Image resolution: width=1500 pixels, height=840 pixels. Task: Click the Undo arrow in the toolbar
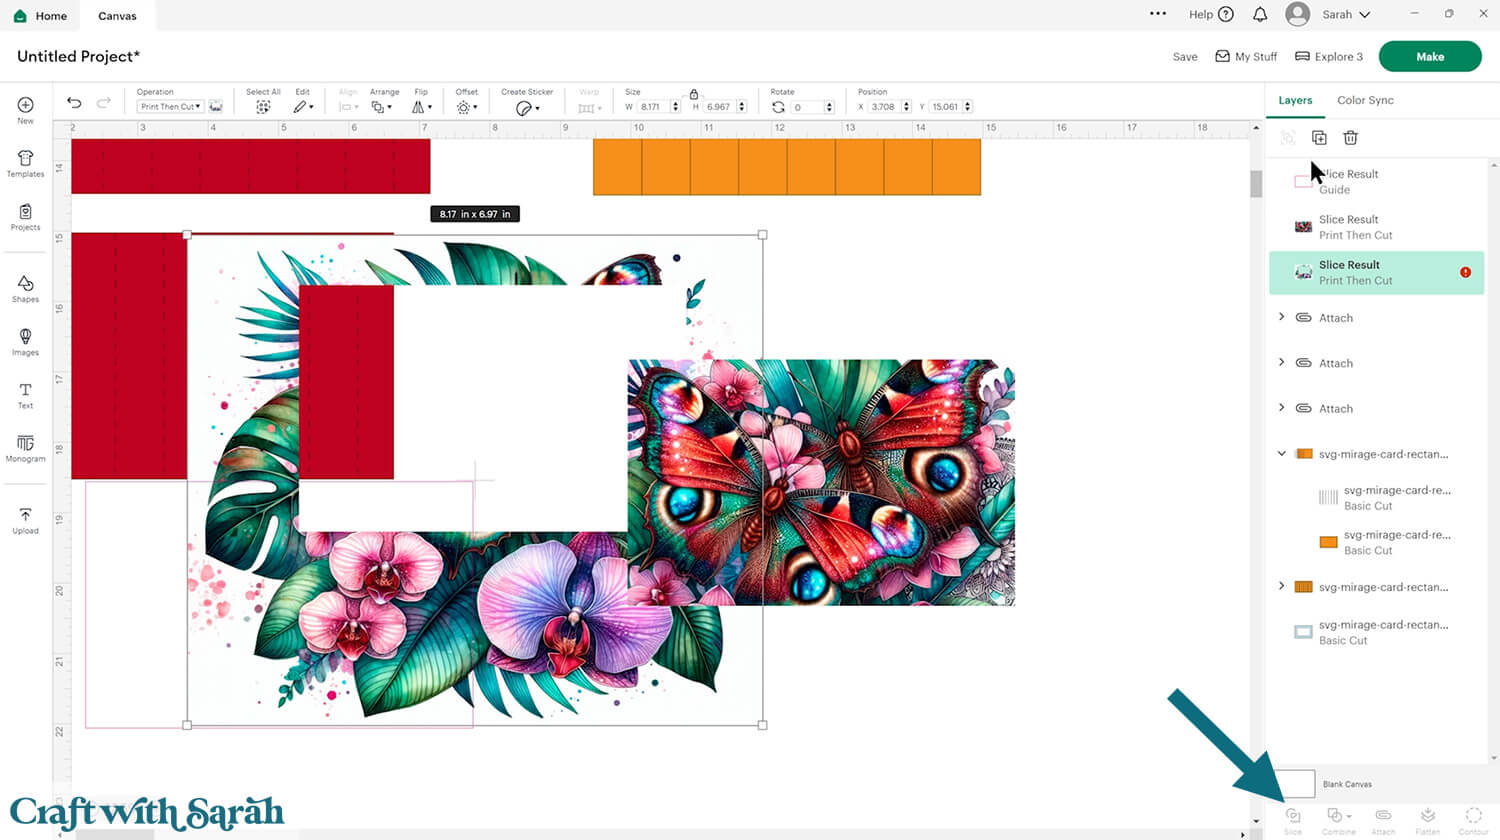coord(74,103)
